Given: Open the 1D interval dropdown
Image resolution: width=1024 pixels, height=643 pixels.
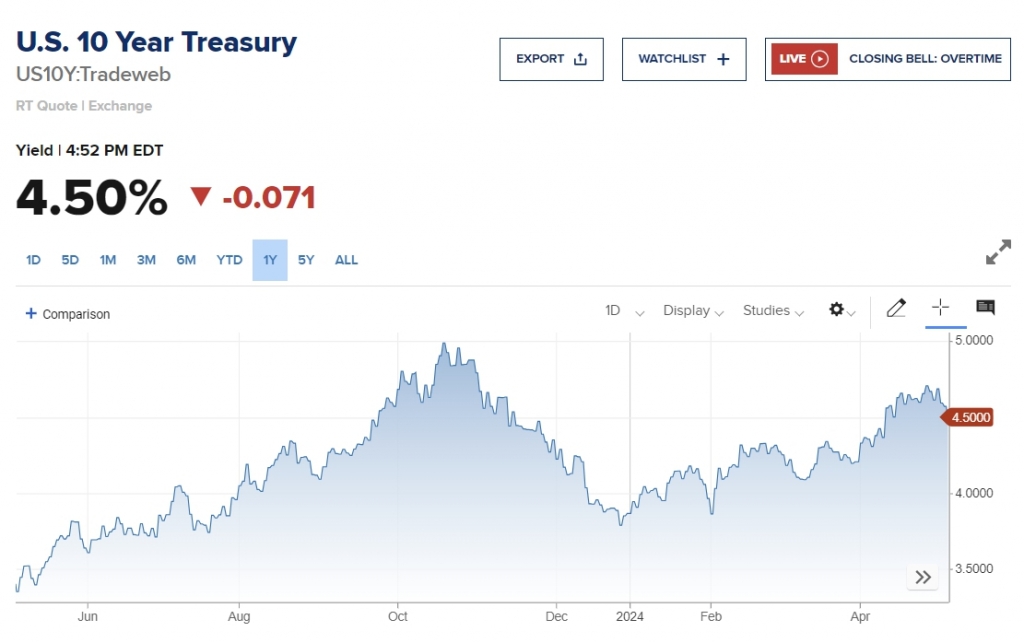Looking at the screenshot, I should point(624,311).
